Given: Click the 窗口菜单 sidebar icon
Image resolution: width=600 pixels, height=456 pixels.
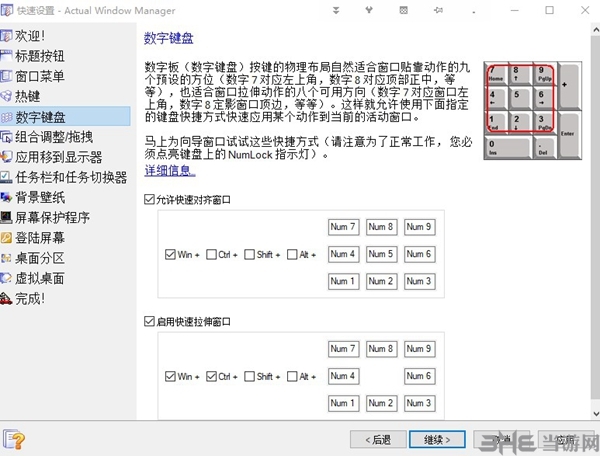Looking at the screenshot, I should pos(6,76).
